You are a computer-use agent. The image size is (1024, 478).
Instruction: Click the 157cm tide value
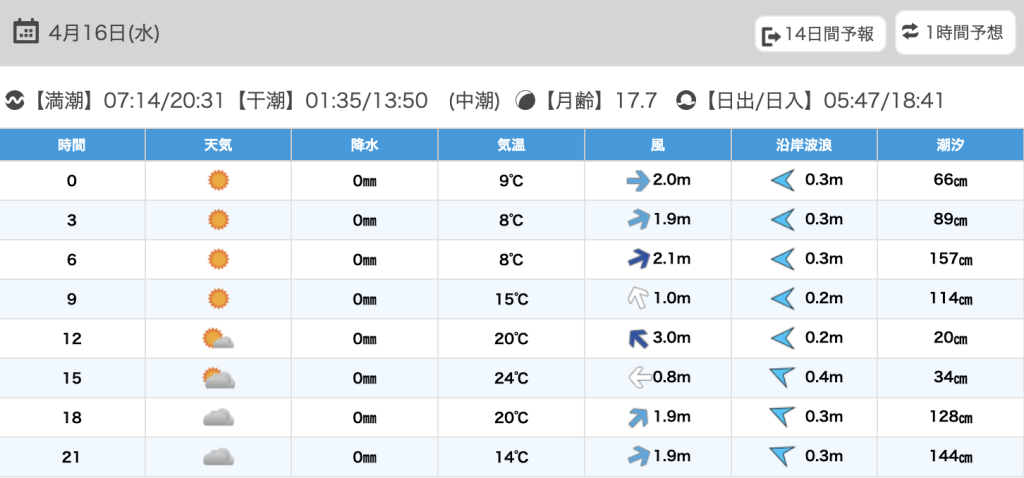950,260
